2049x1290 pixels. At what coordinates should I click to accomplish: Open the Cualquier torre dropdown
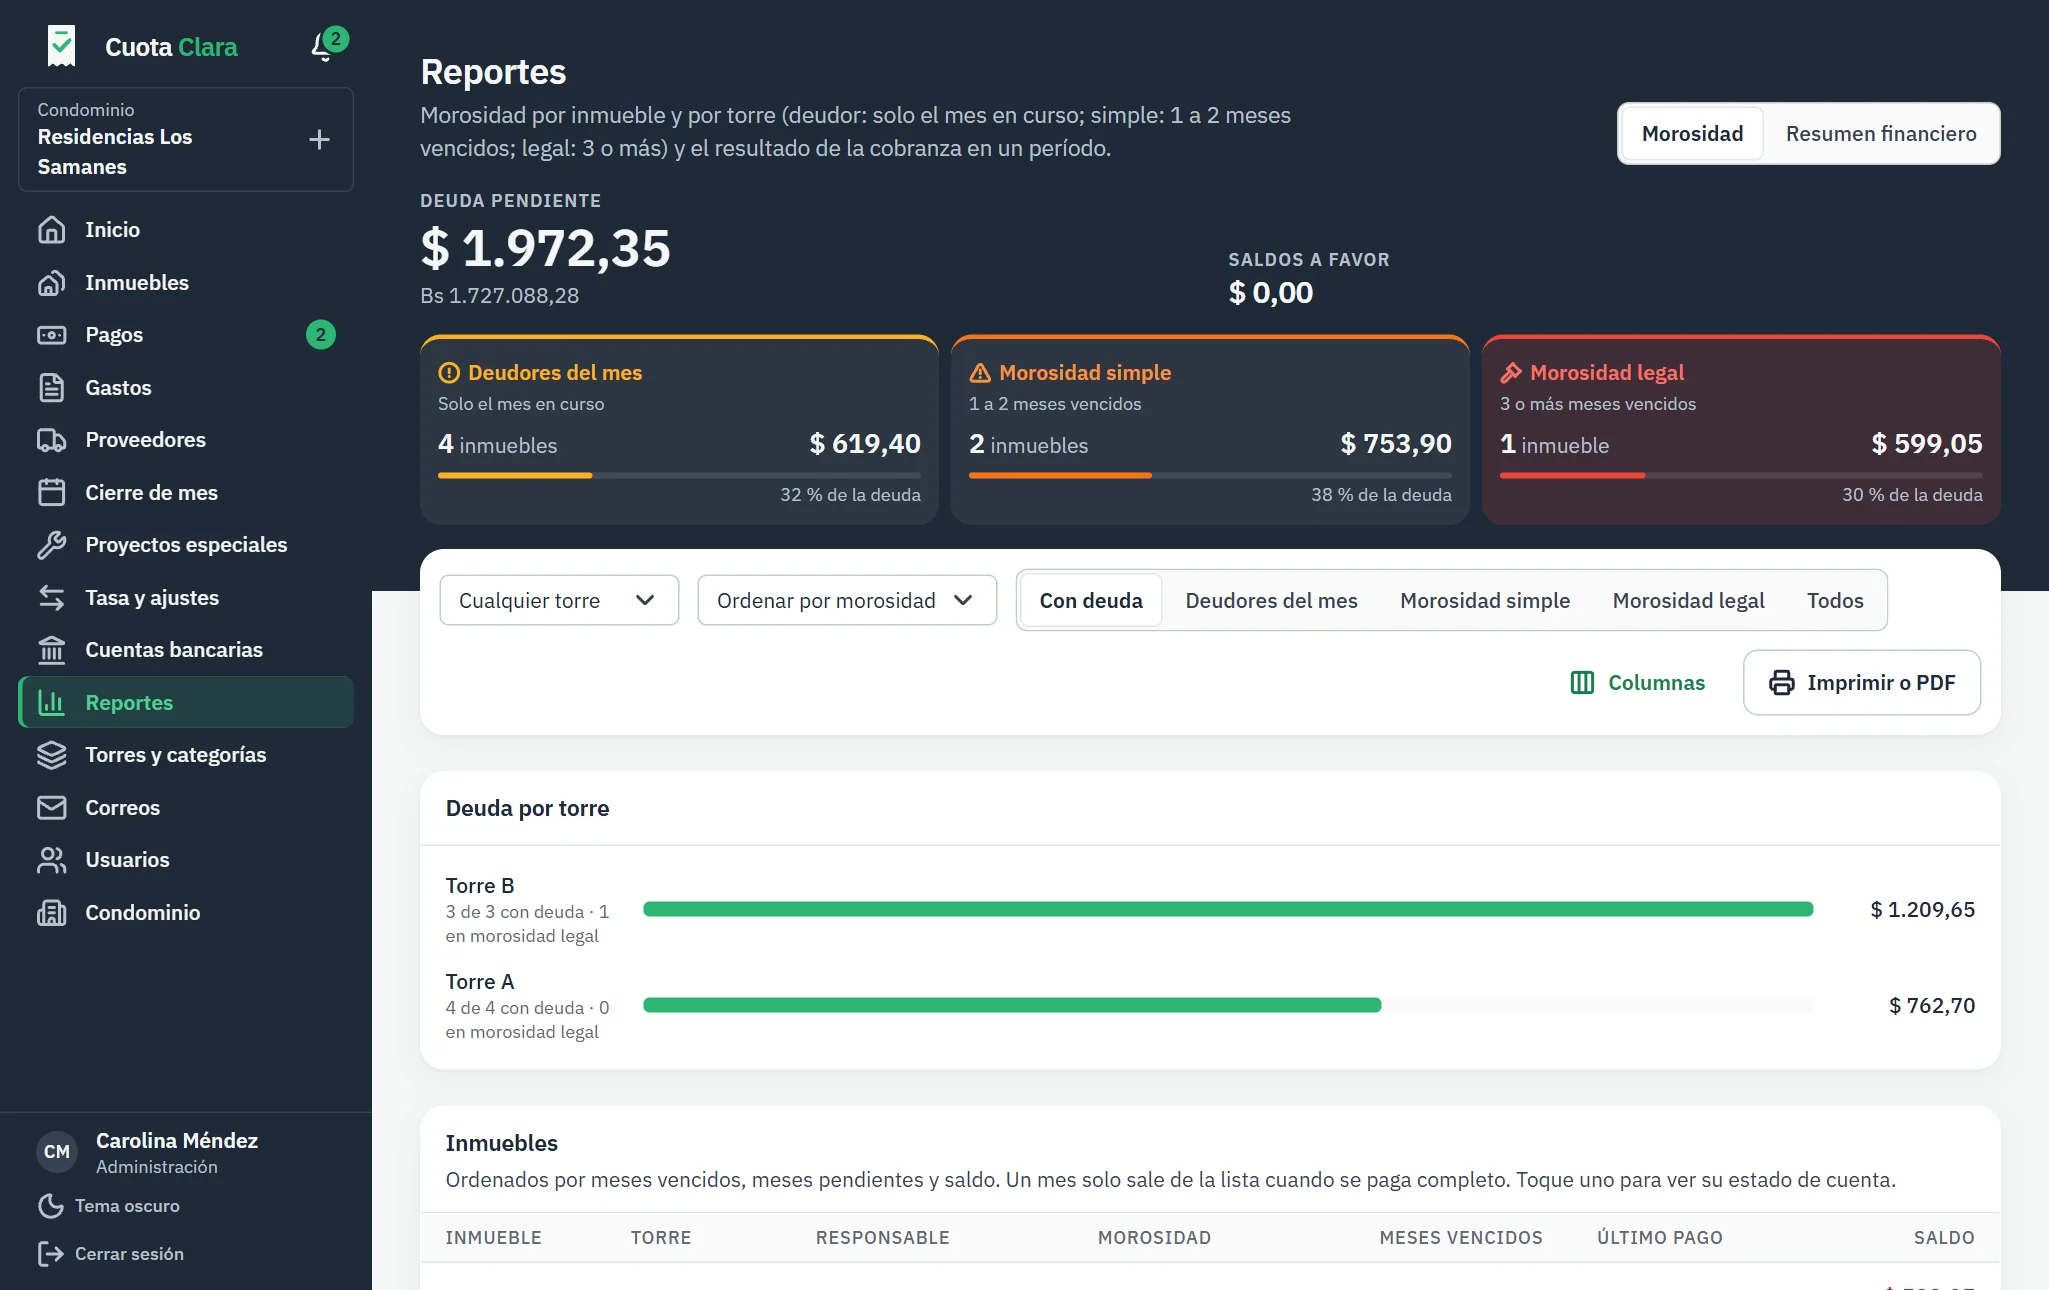pyautogui.click(x=559, y=600)
